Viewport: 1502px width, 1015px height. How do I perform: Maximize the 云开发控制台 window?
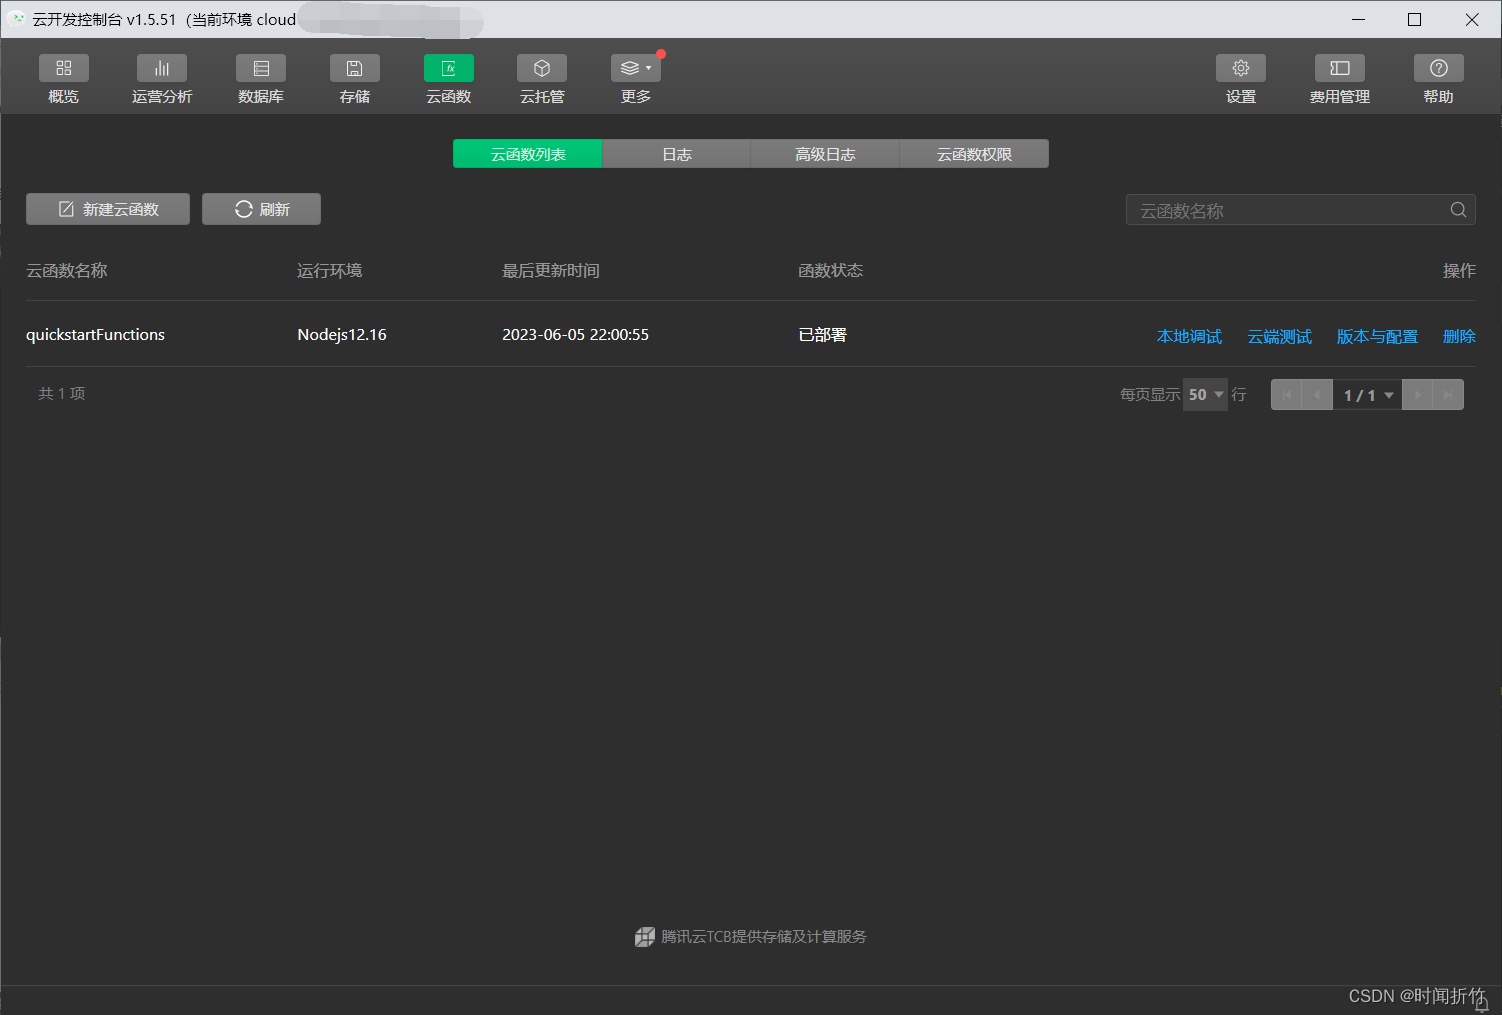(x=1414, y=19)
